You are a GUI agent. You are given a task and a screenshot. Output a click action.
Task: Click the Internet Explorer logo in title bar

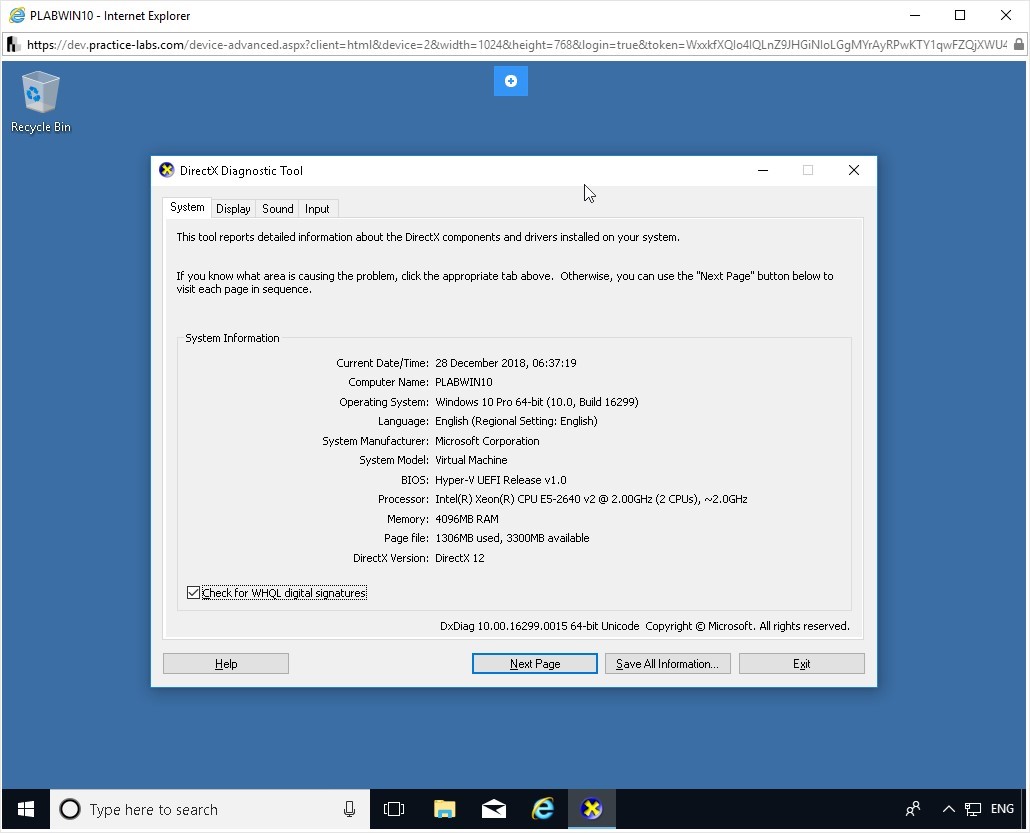(16, 15)
